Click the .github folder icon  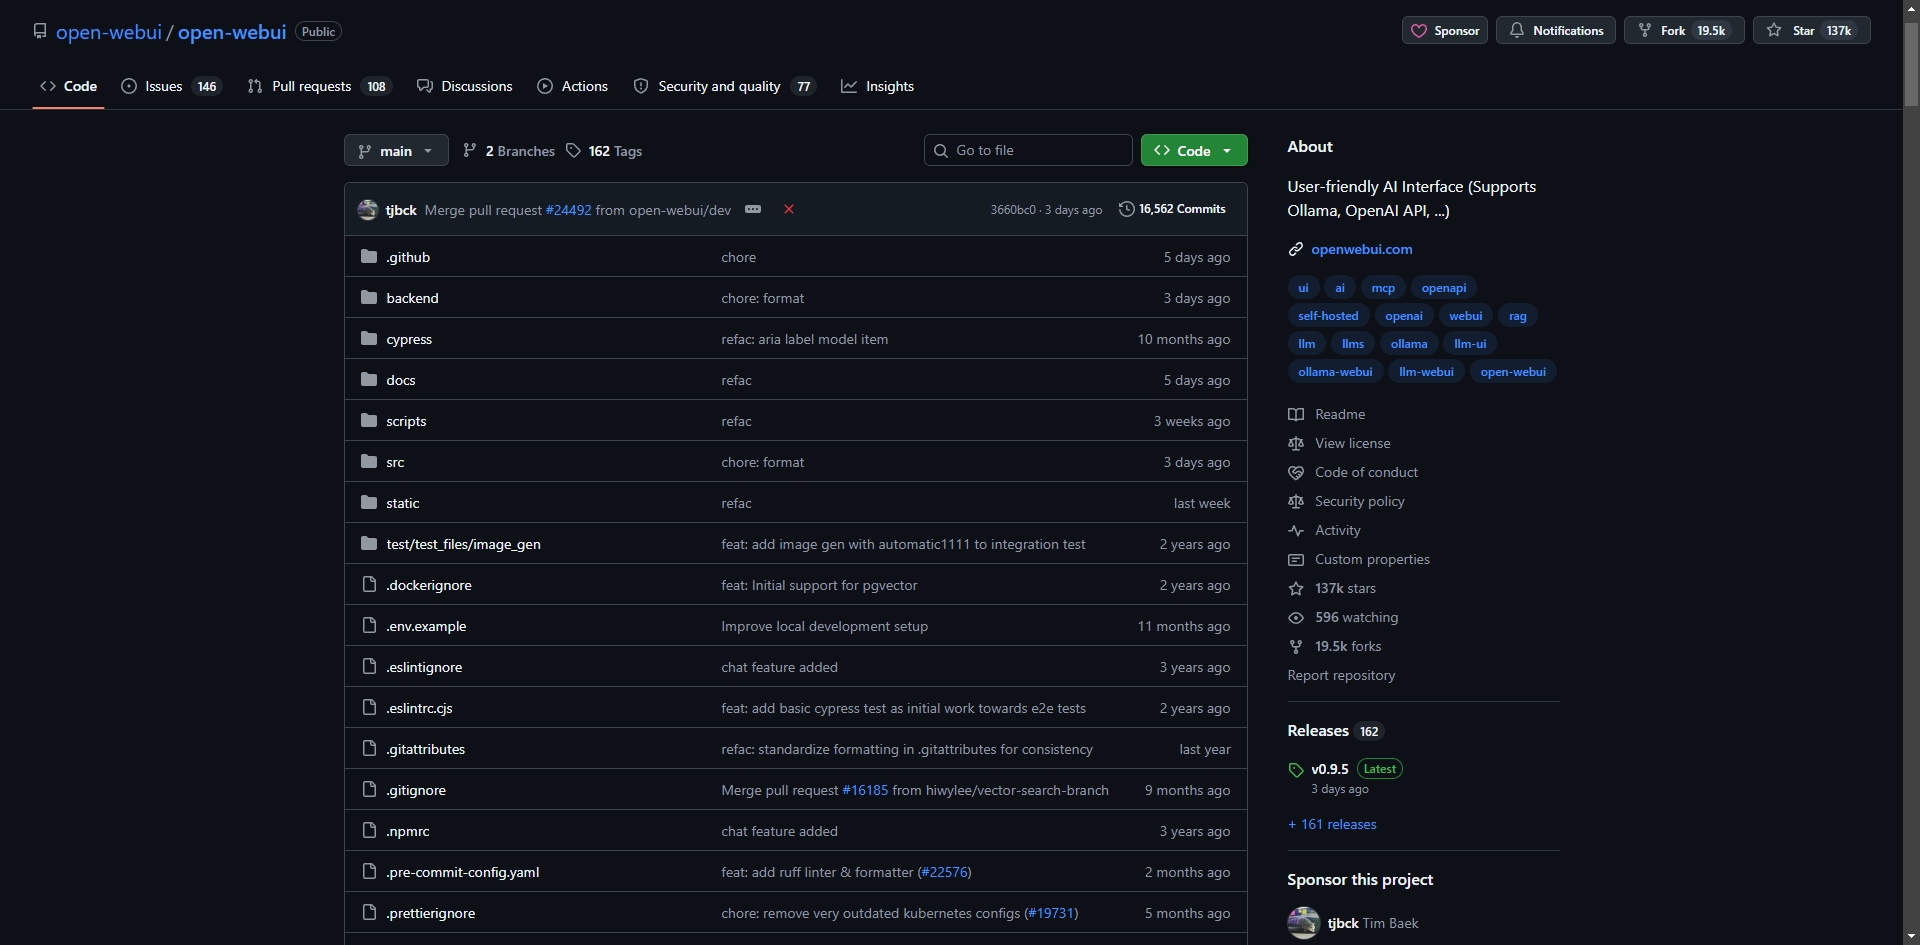(369, 257)
